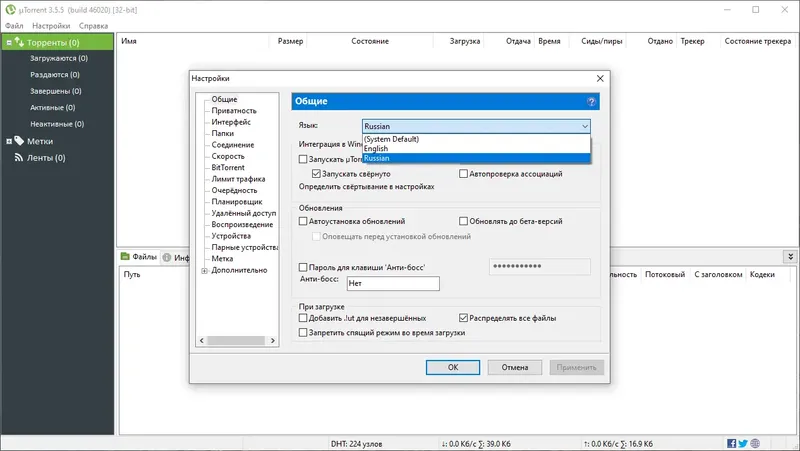Click the Torrents sidebar icon
800x451 pixels.
tap(19, 42)
